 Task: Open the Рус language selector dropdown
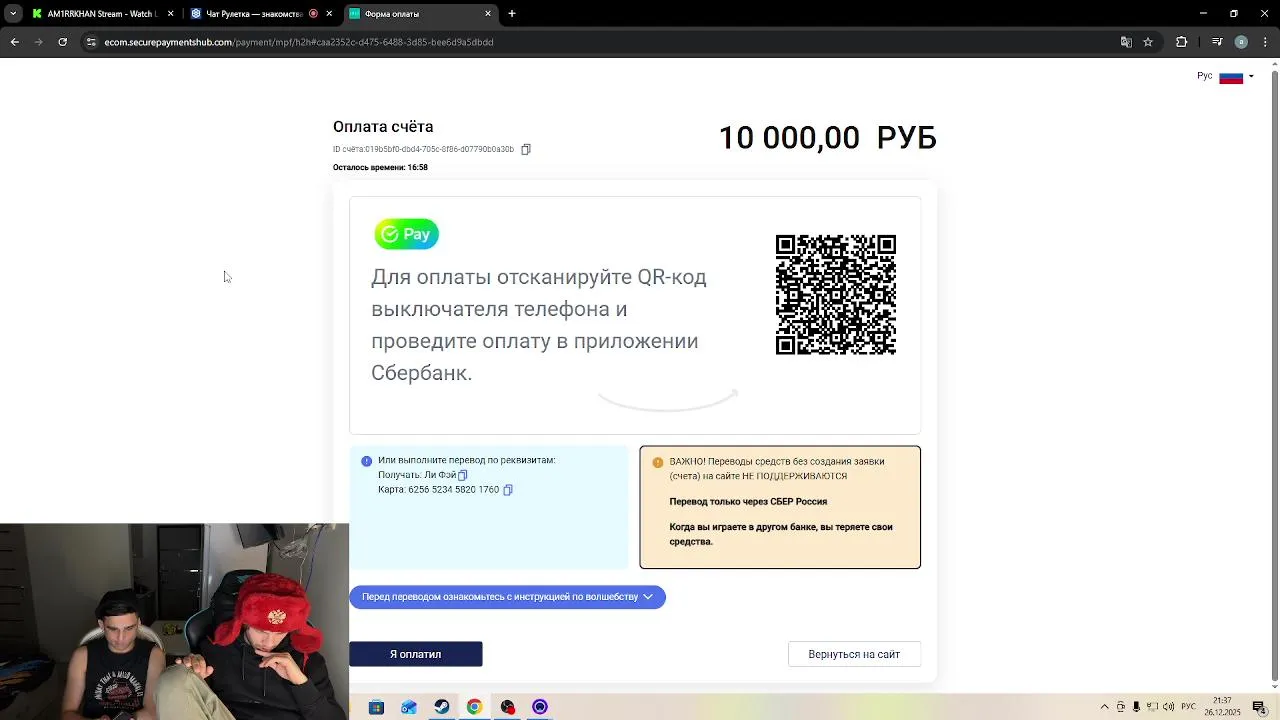[1226, 77]
